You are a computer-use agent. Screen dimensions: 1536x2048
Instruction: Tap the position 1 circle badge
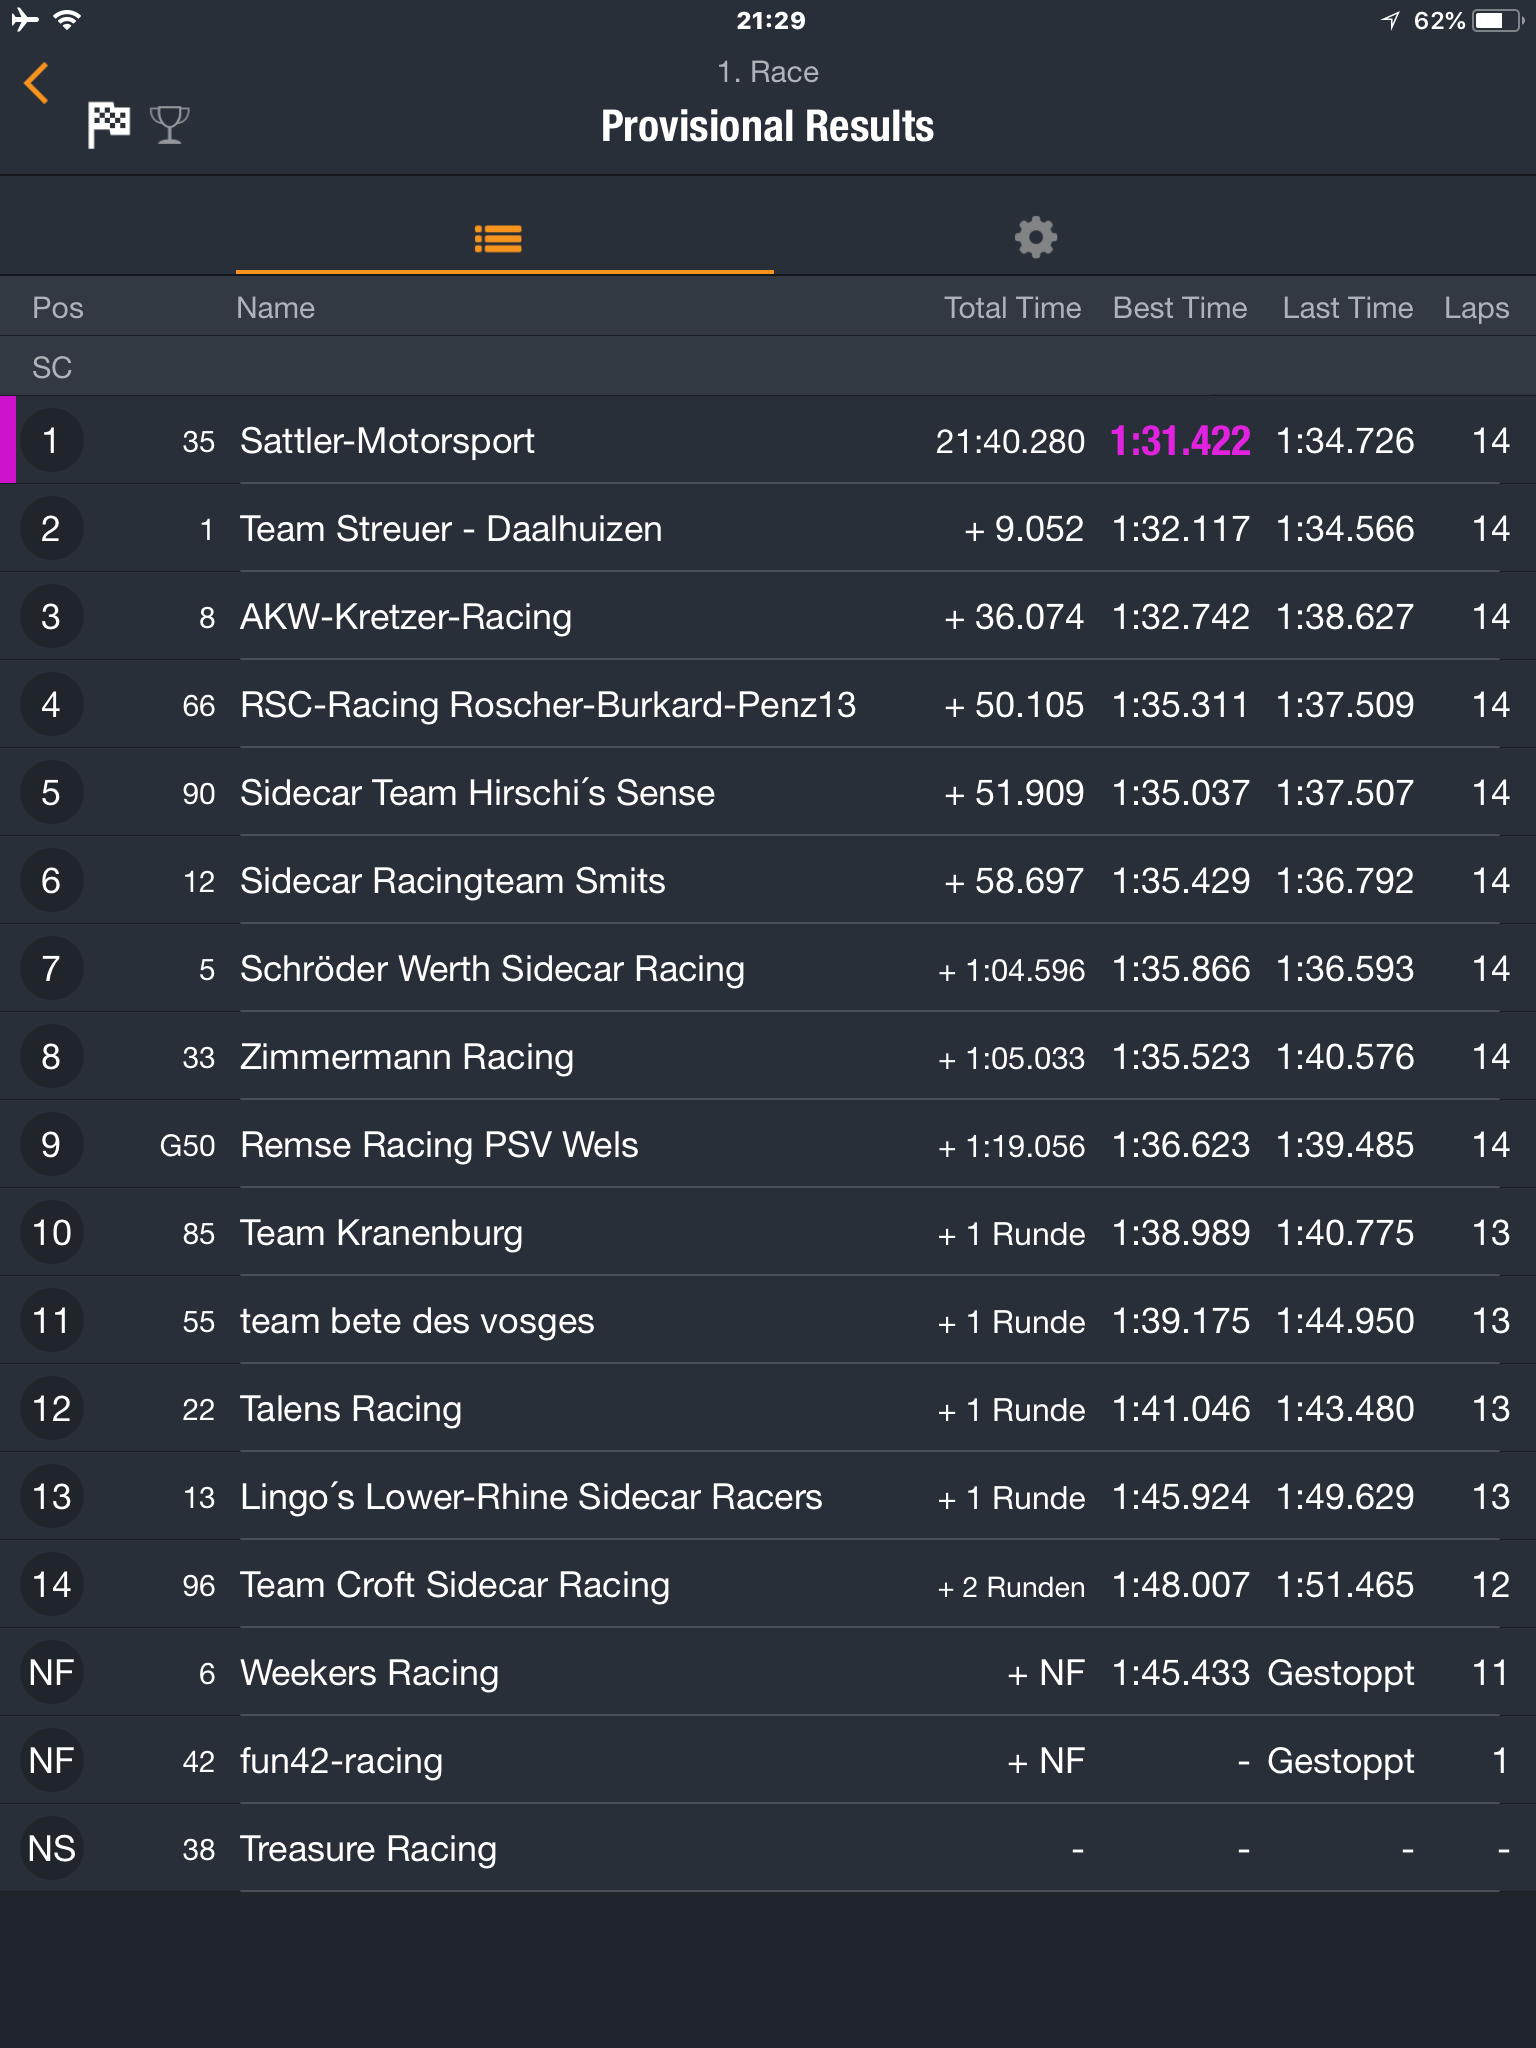(x=51, y=441)
